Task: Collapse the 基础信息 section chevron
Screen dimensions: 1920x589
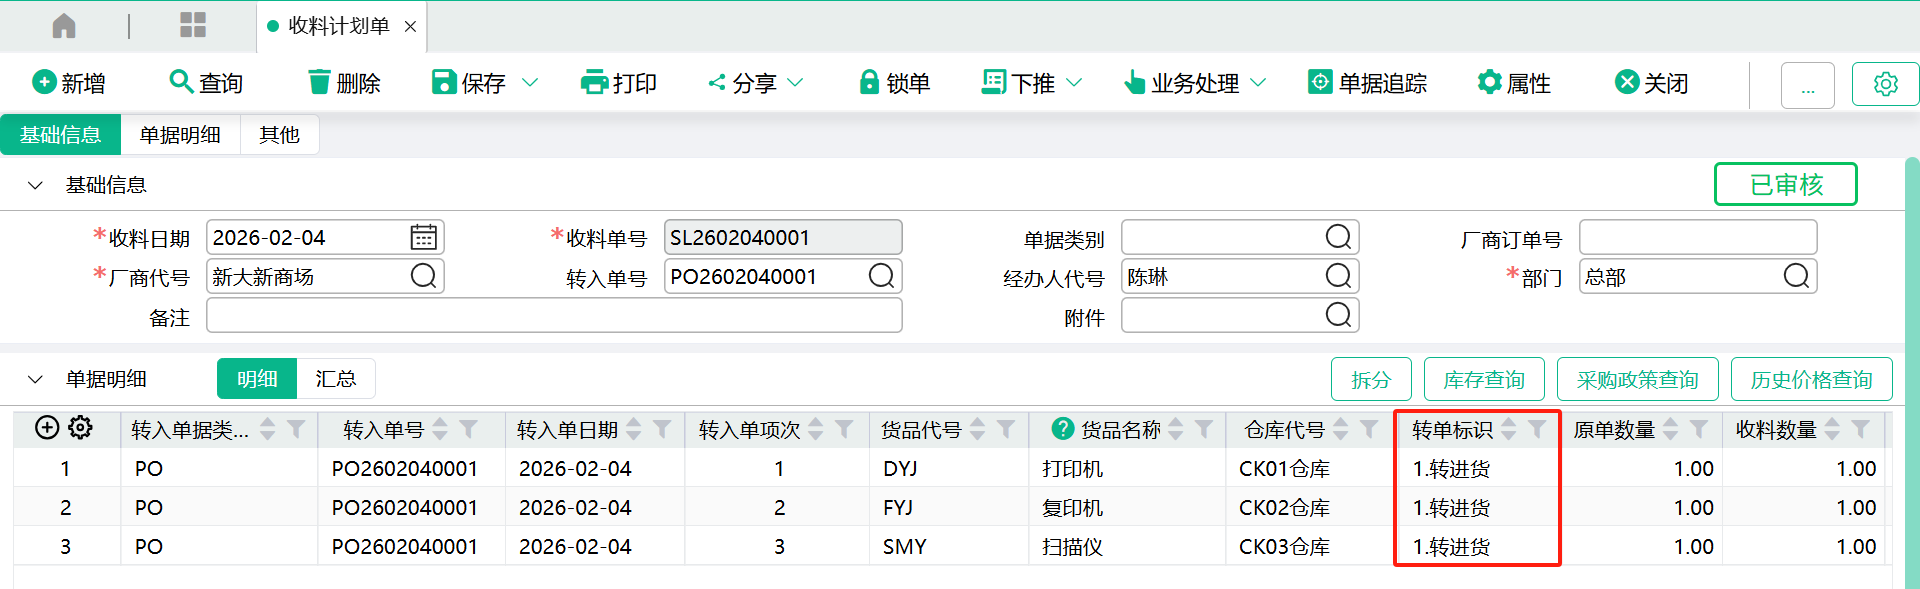Action: point(35,185)
